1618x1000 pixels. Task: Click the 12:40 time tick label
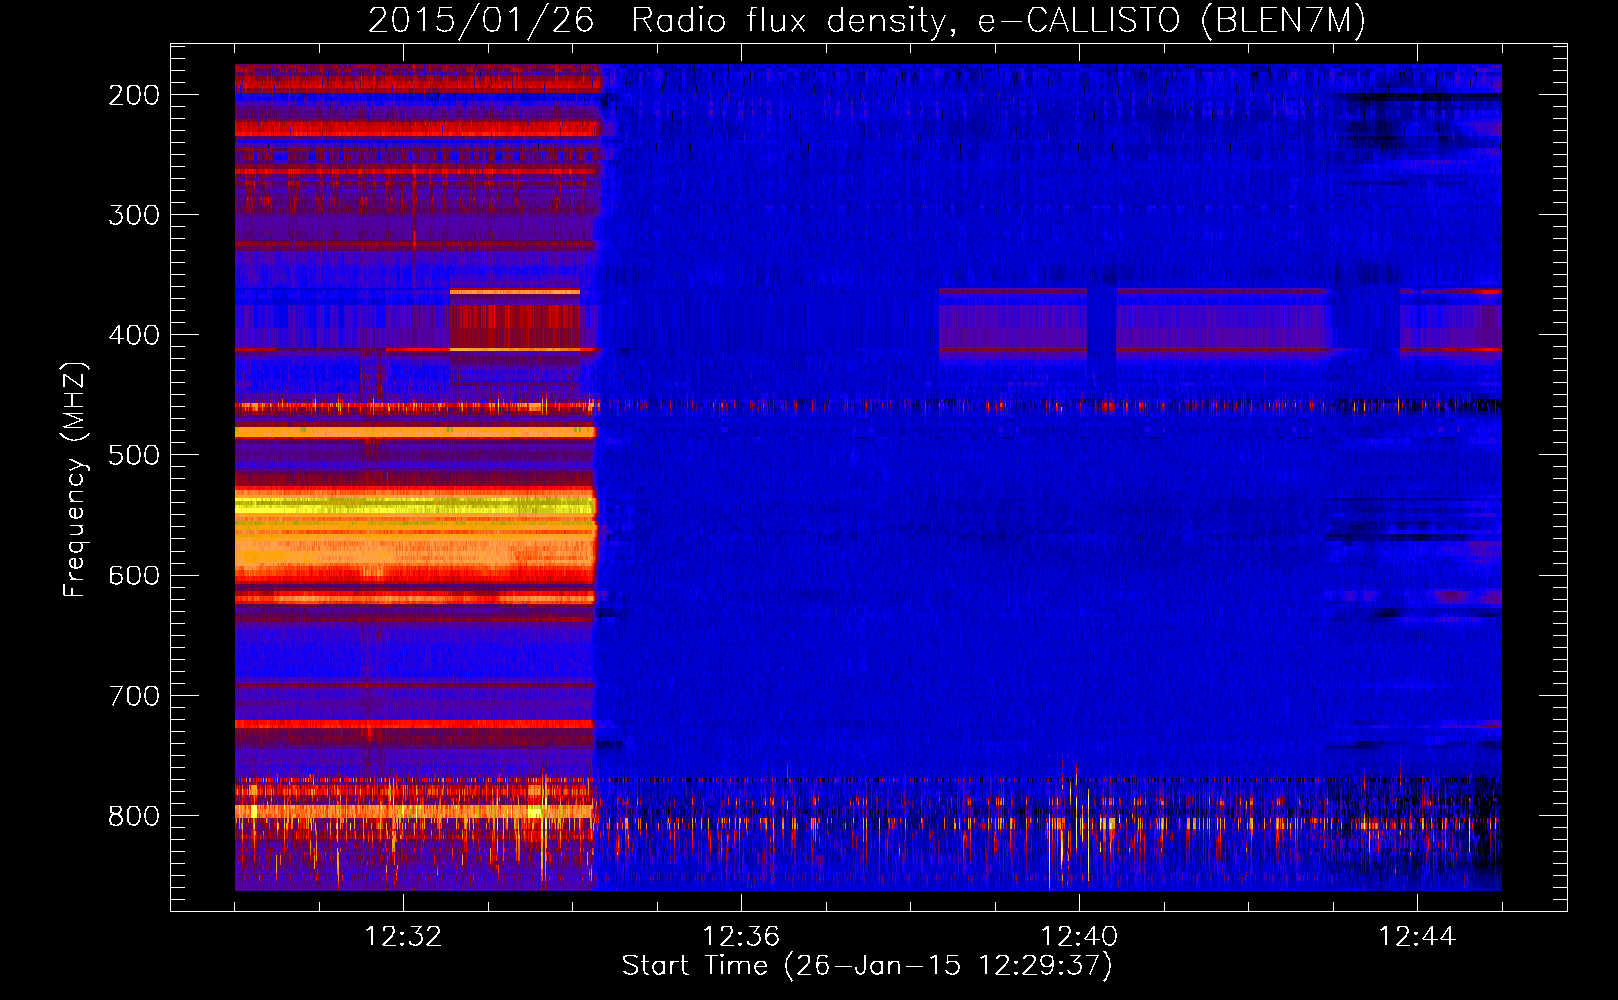click(1079, 937)
